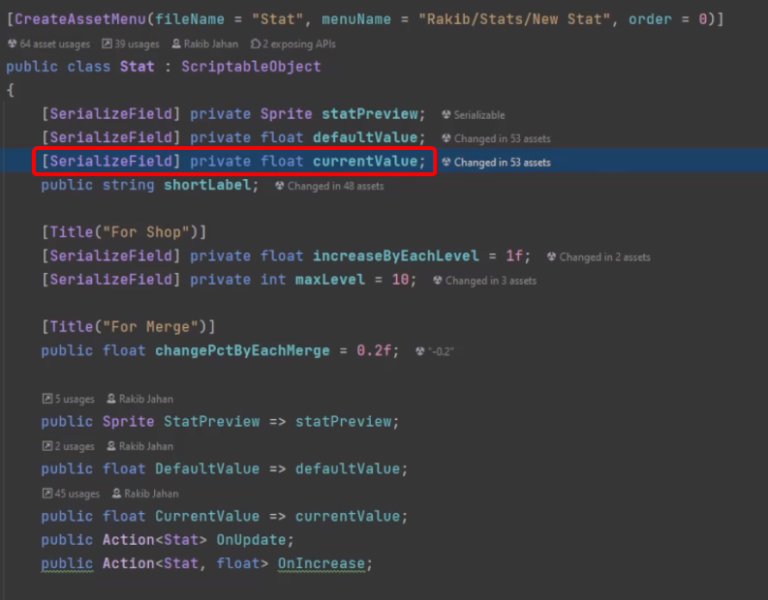Click the usages icon beside "5 usages"
768x600 pixels.
(47, 399)
